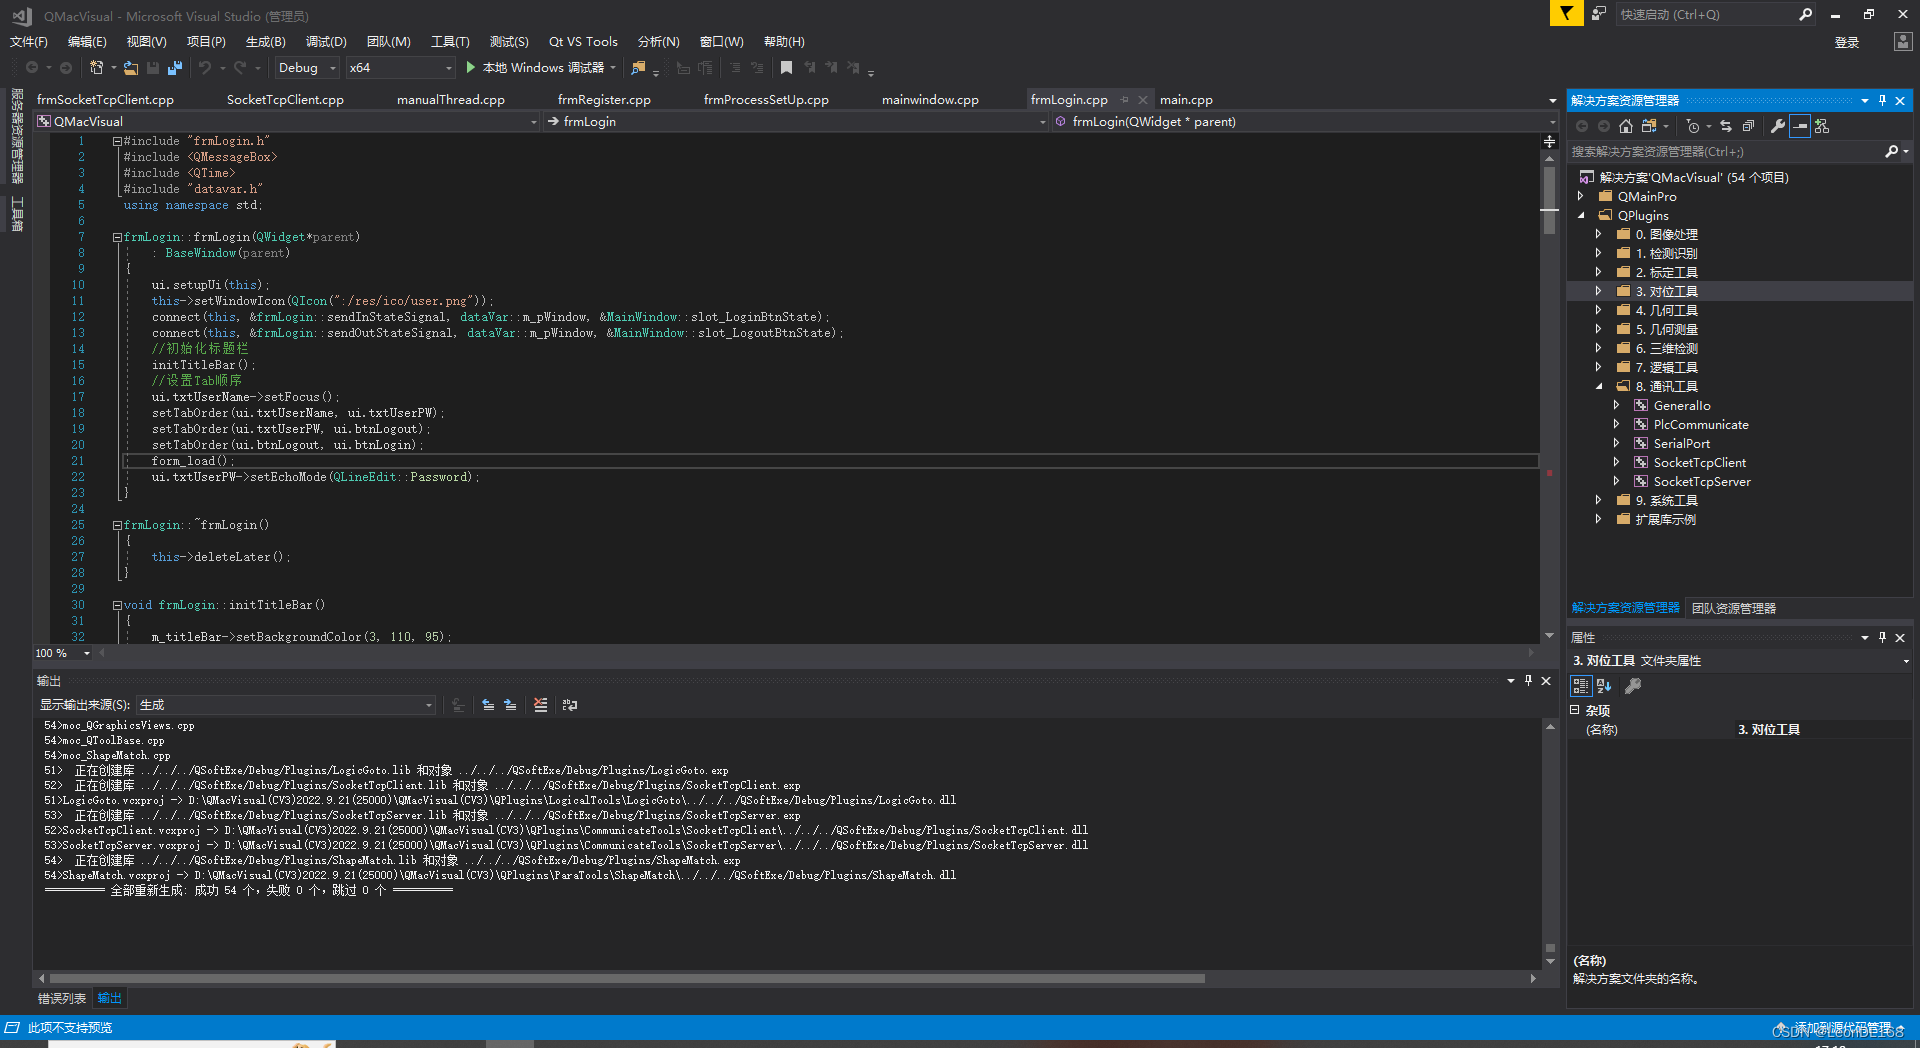Expand the 9. 系统工具 folder
The image size is (1920, 1048).
tap(1599, 501)
